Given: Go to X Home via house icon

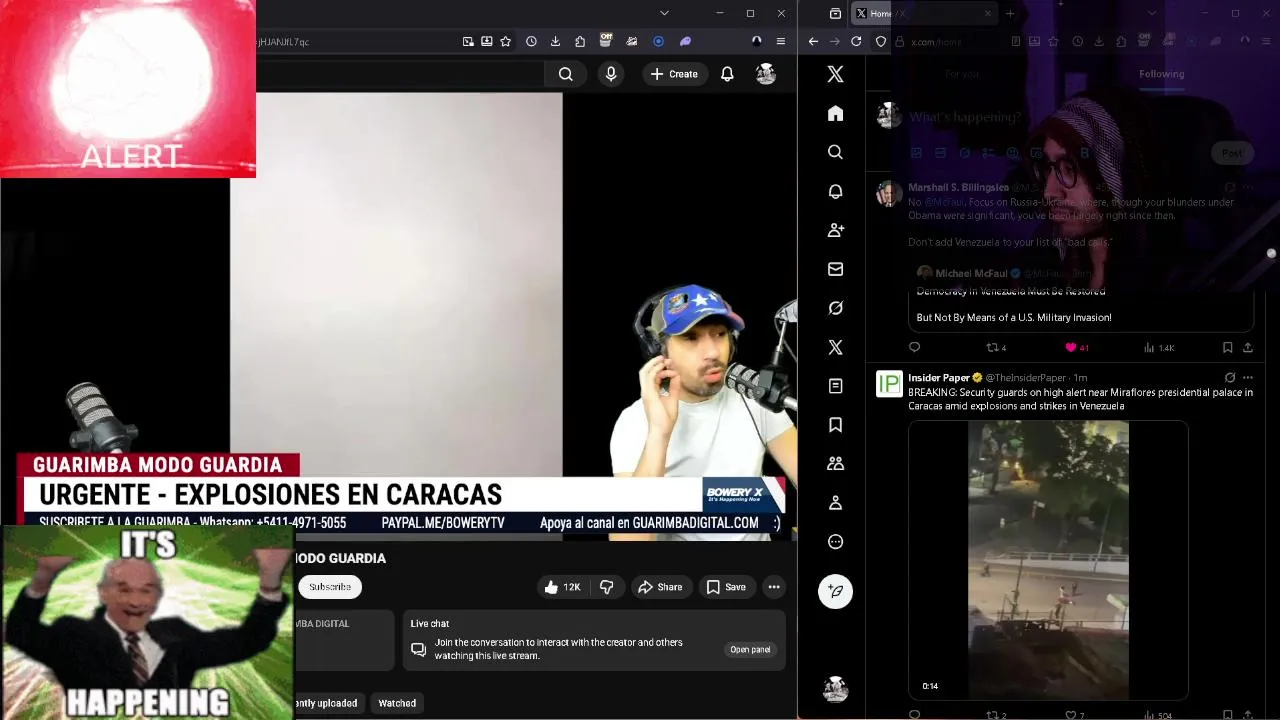Looking at the screenshot, I should click(835, 113).
